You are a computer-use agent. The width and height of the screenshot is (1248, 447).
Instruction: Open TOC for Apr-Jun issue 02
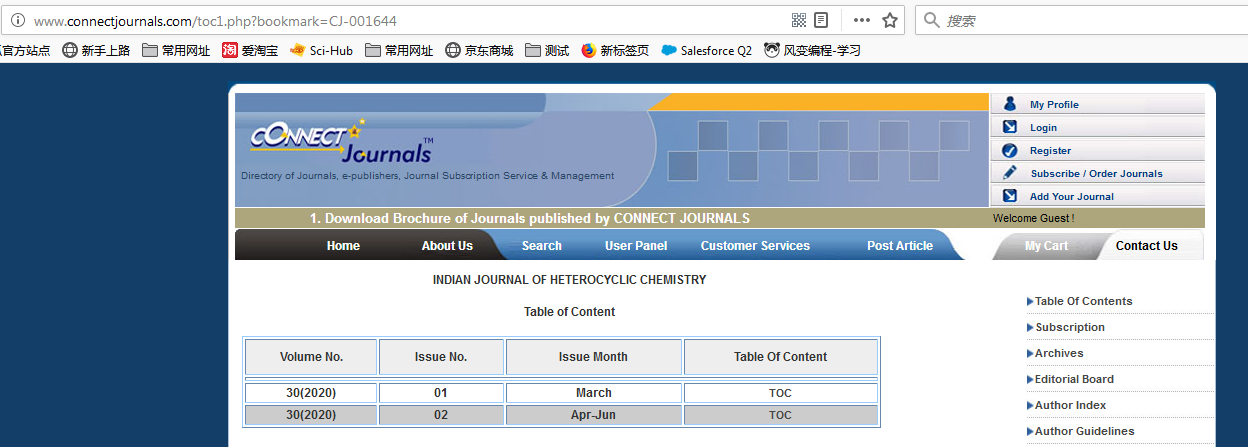780,415
